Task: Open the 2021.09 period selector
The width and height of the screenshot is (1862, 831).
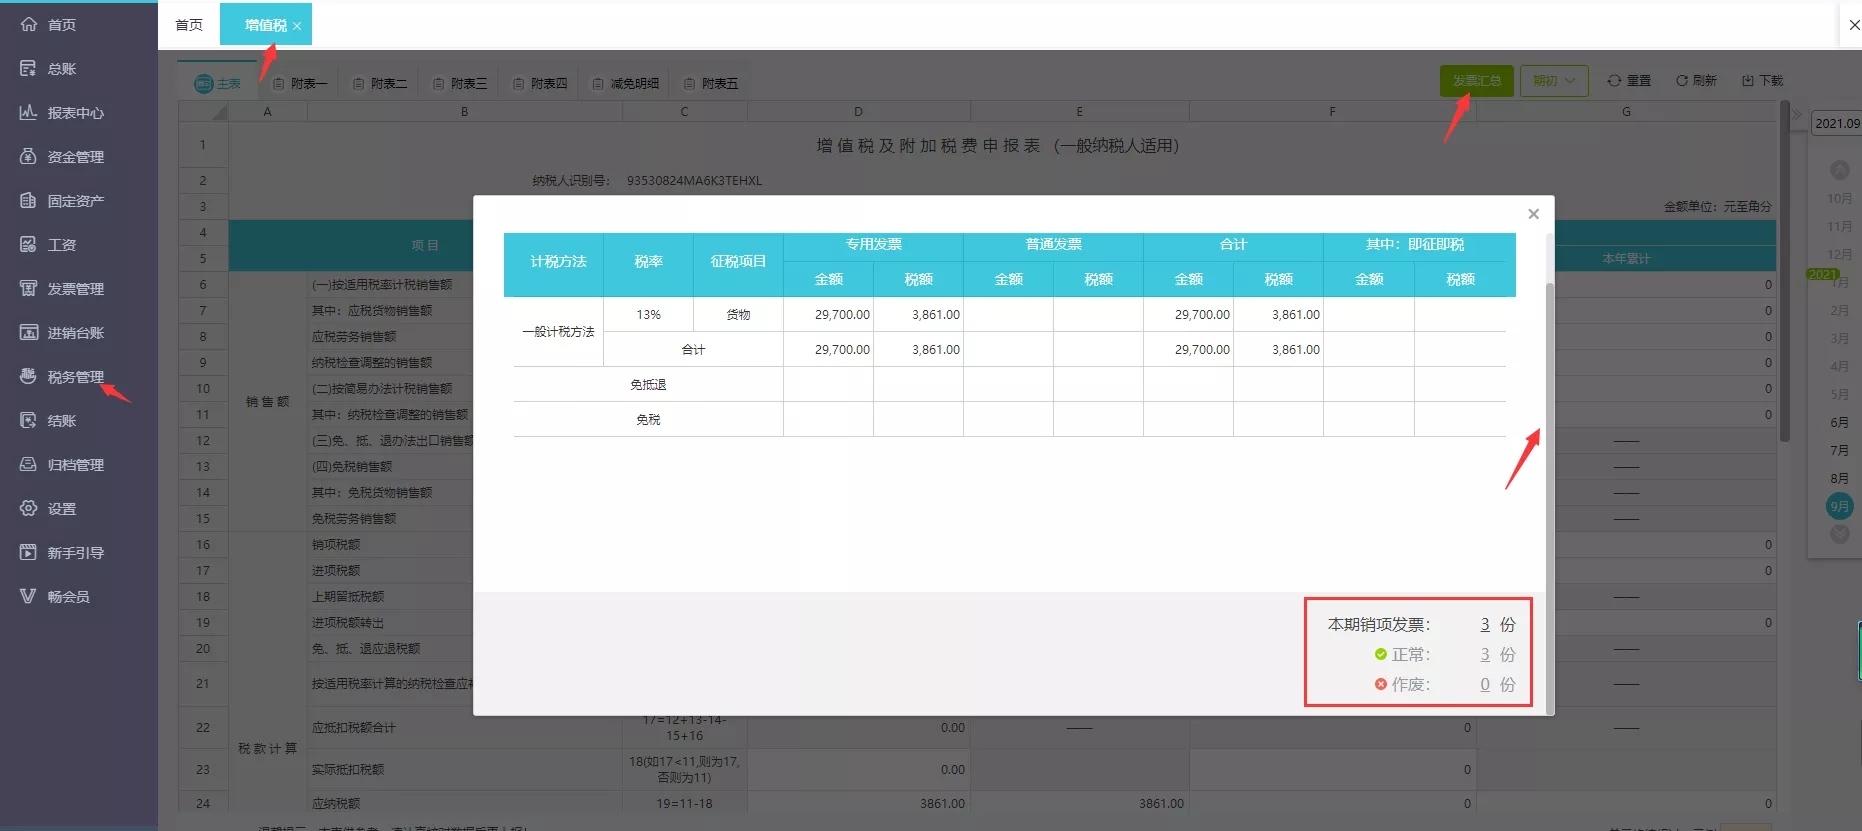Action: coord(1837,123)
